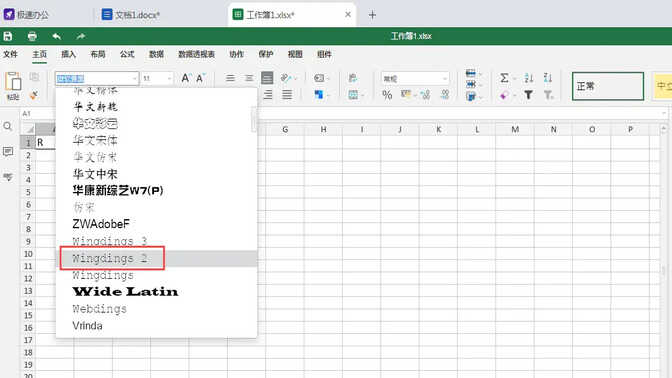Click the grey clear filter funnel icon
The image size is (672, 378).
(548, 95)
